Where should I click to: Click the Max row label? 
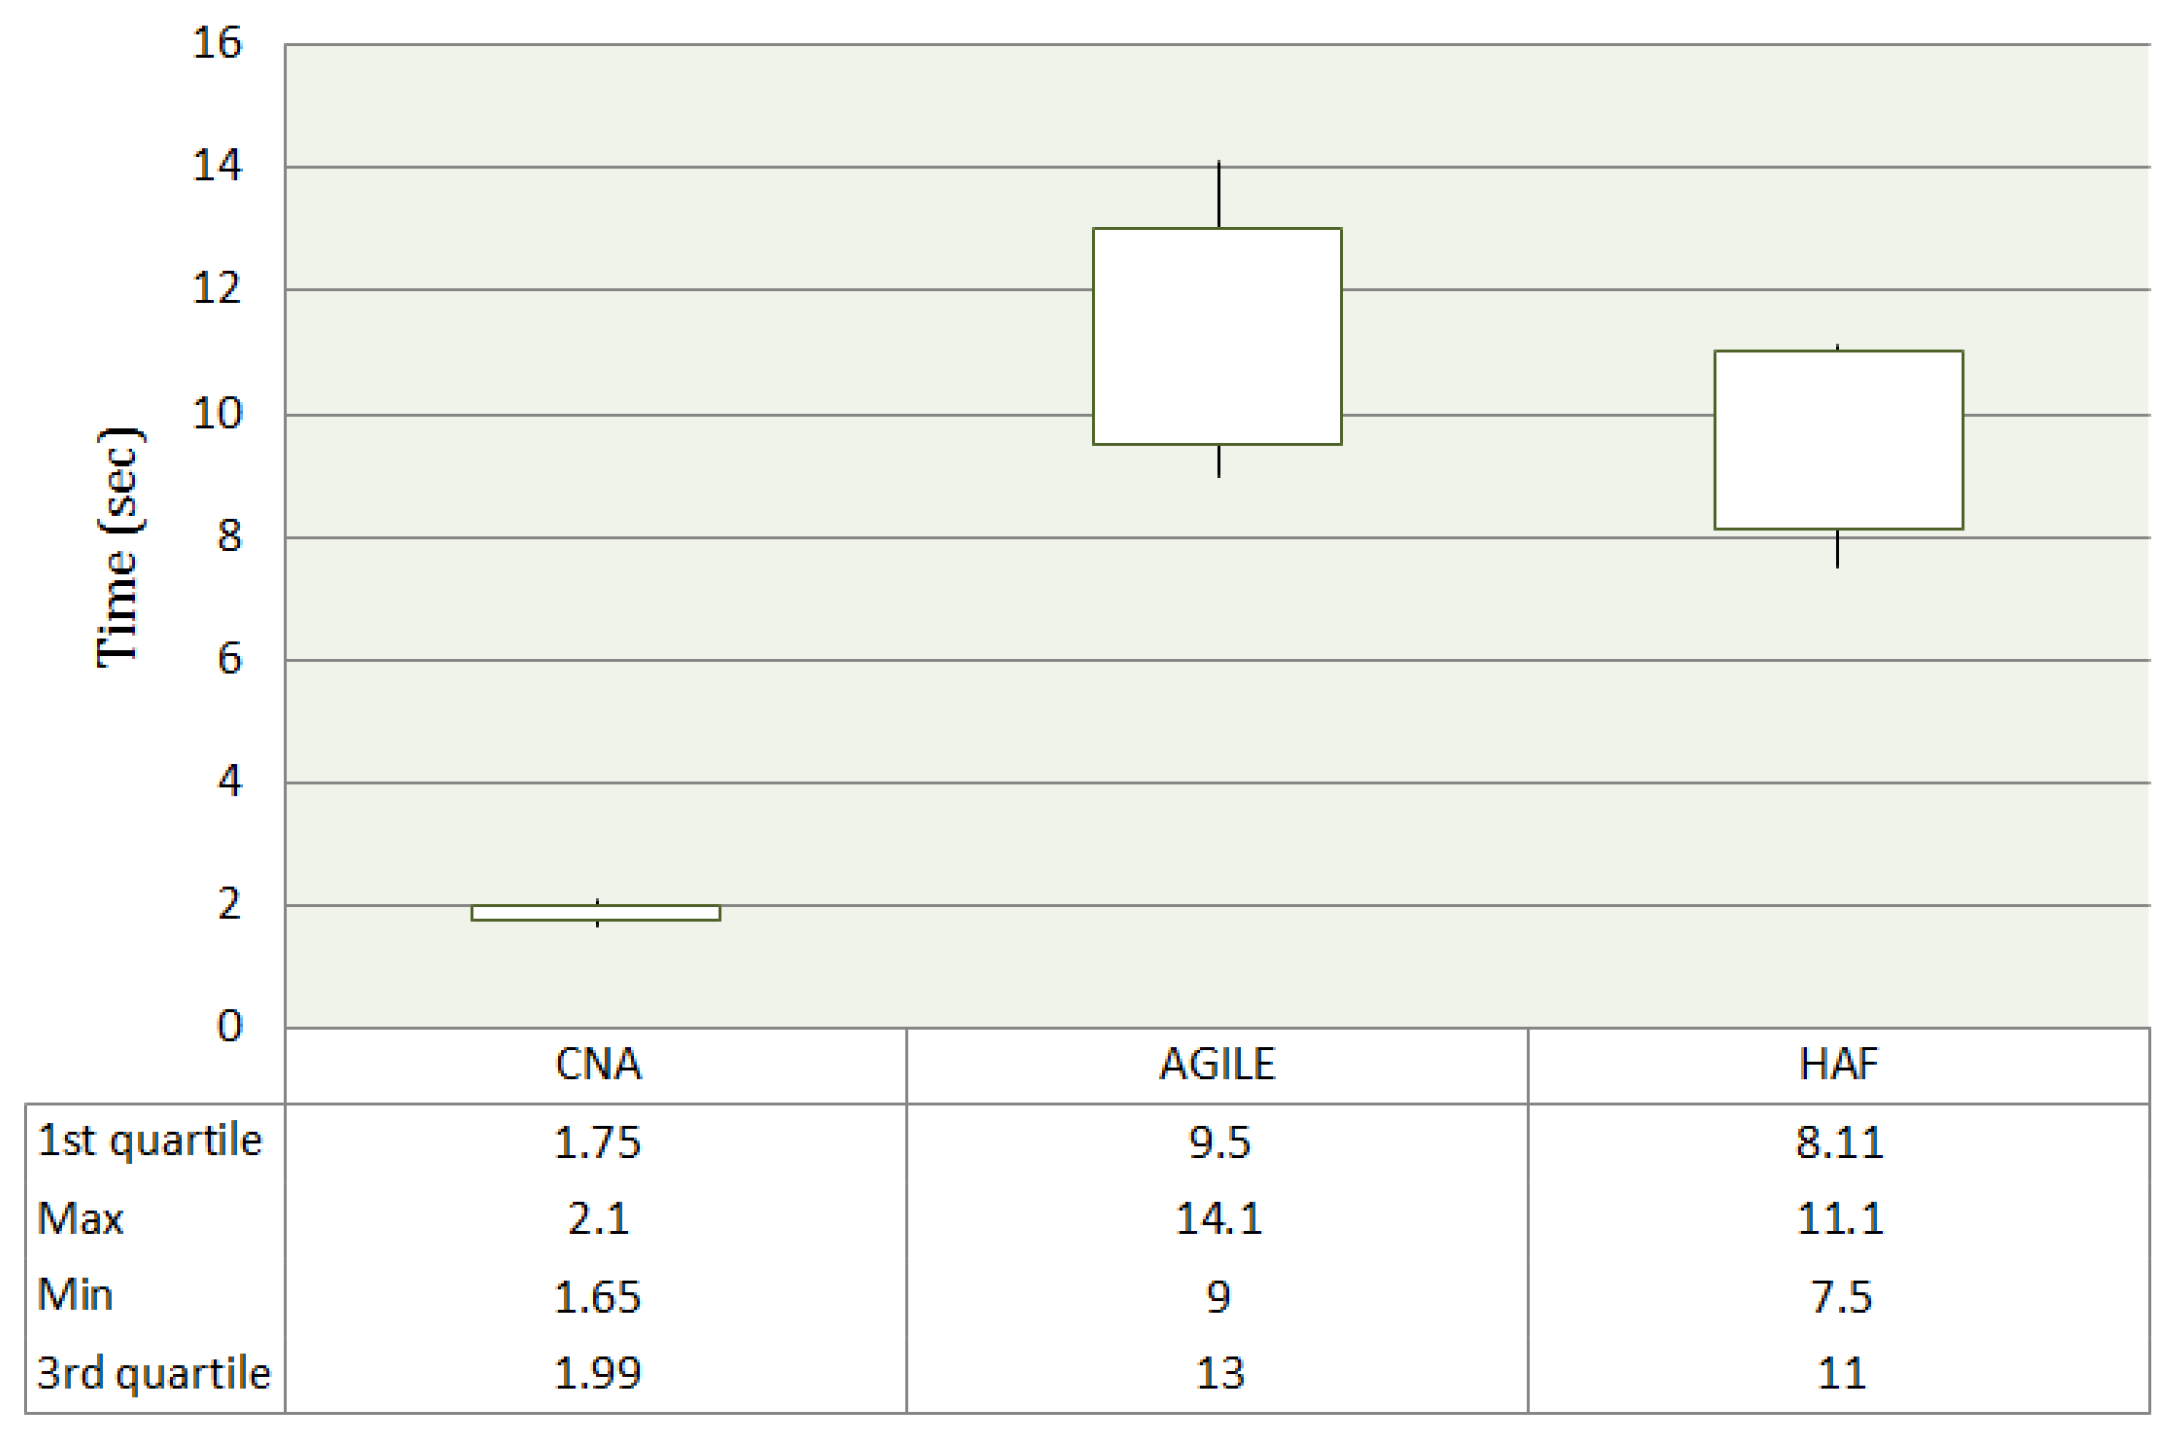pos(80,1219)
